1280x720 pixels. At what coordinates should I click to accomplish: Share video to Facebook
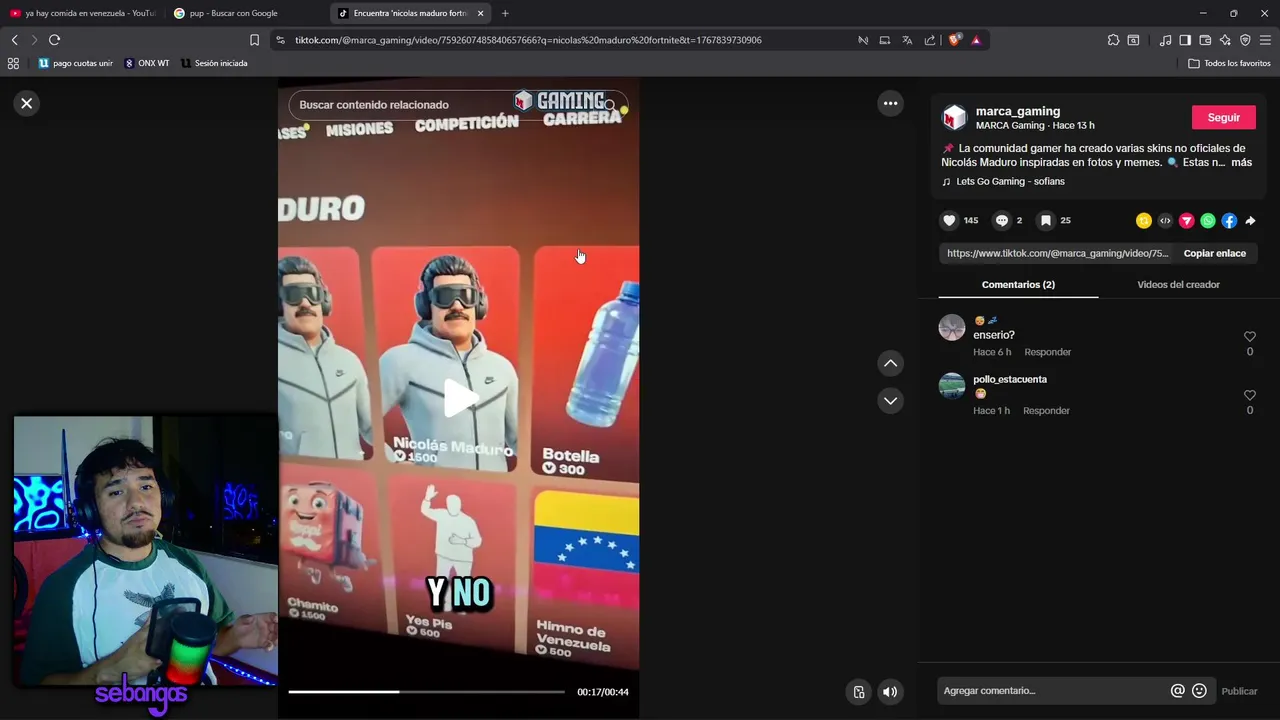pyautogui.click(x=1229, y=221)
